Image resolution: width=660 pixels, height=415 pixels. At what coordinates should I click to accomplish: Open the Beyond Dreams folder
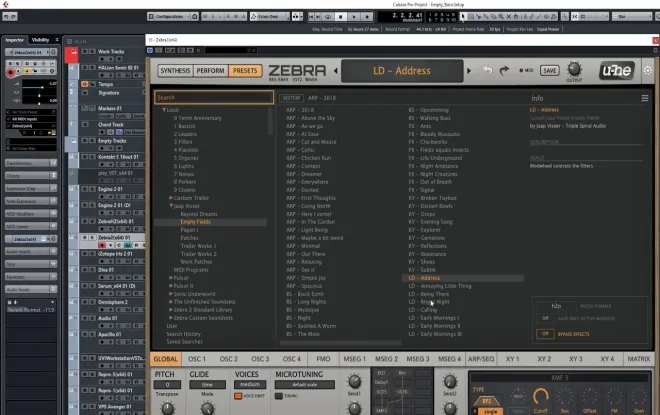[x=199, y=214]
